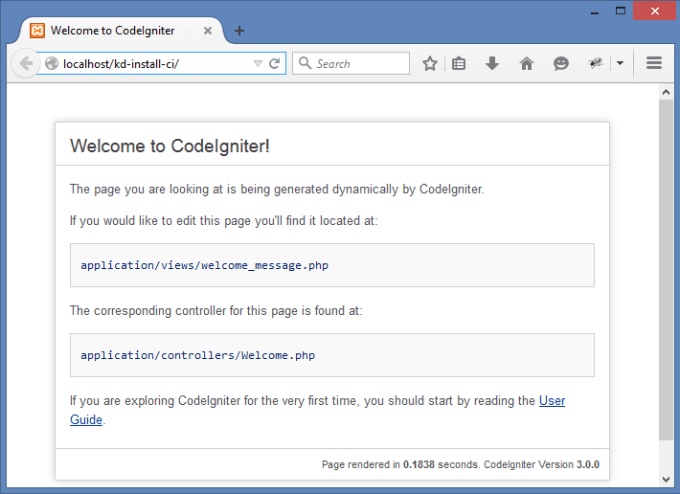The height and width of the screenshot is (494, 680).
Task: Click the version 3.0.0 text
Action: (x=588, y=465)
